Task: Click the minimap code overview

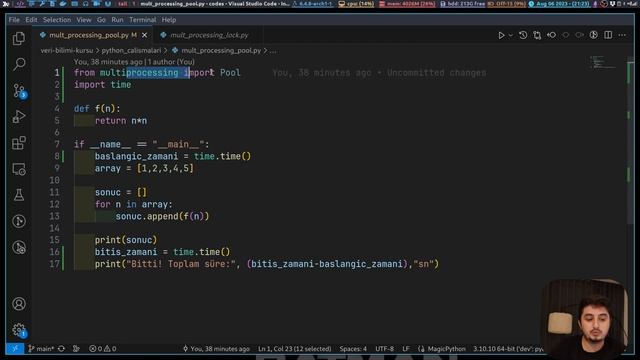Action: (602, 62)
